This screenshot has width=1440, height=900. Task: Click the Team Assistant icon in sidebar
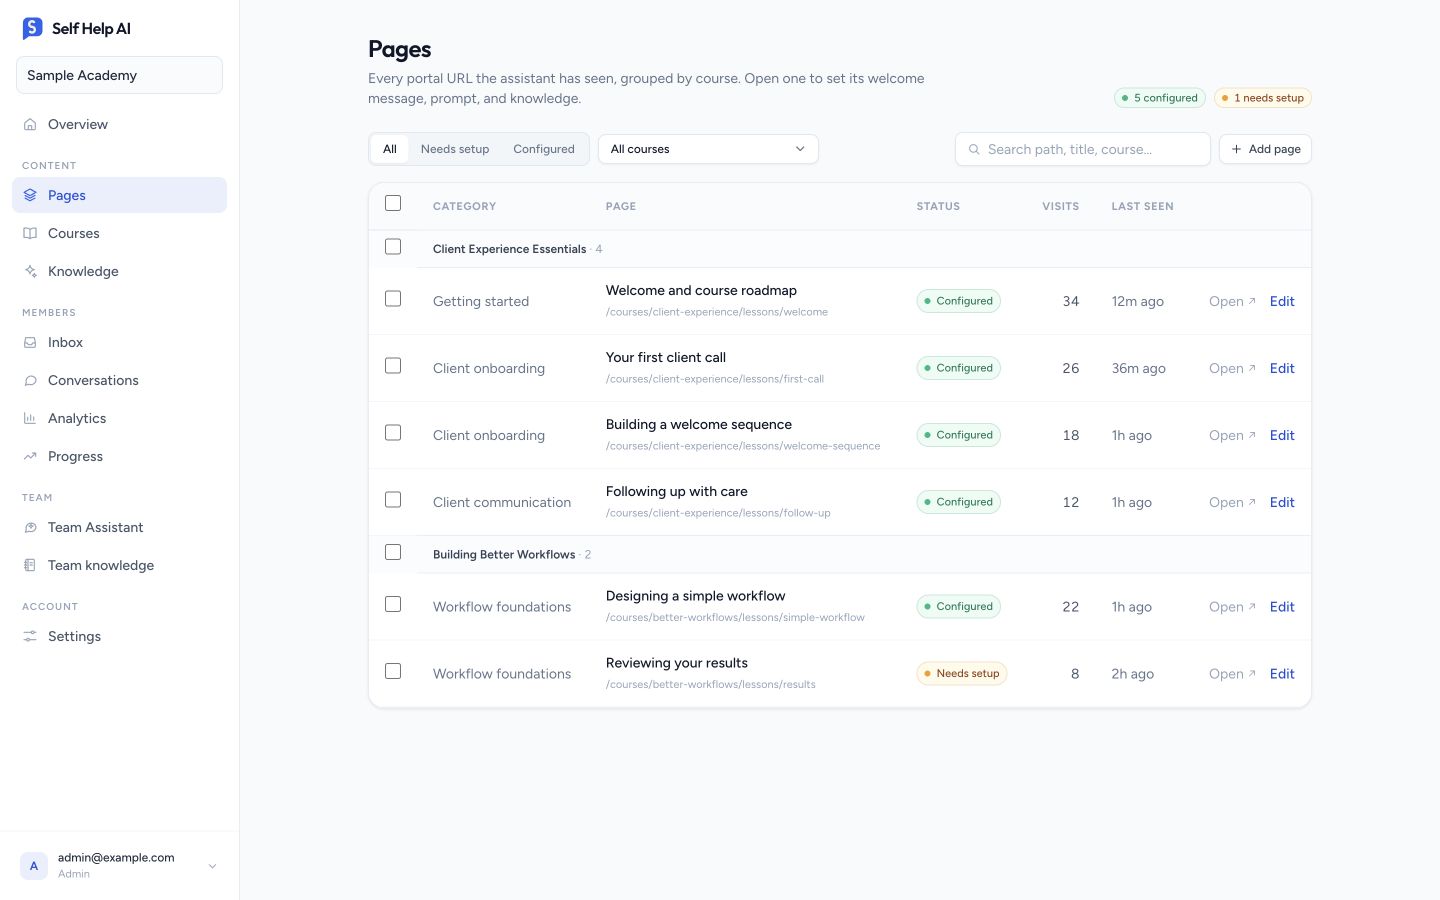(x=30, y=528)
